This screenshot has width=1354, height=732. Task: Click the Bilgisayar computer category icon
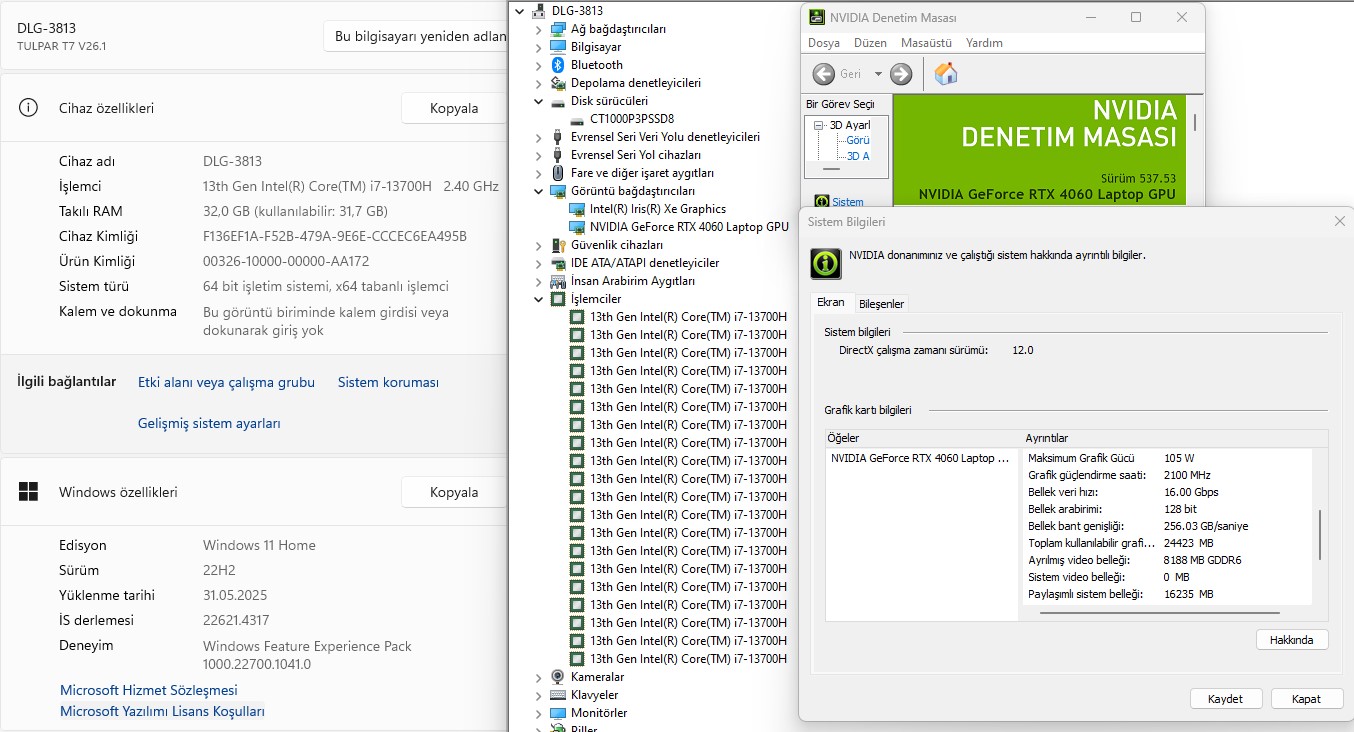tap(558, 47)
